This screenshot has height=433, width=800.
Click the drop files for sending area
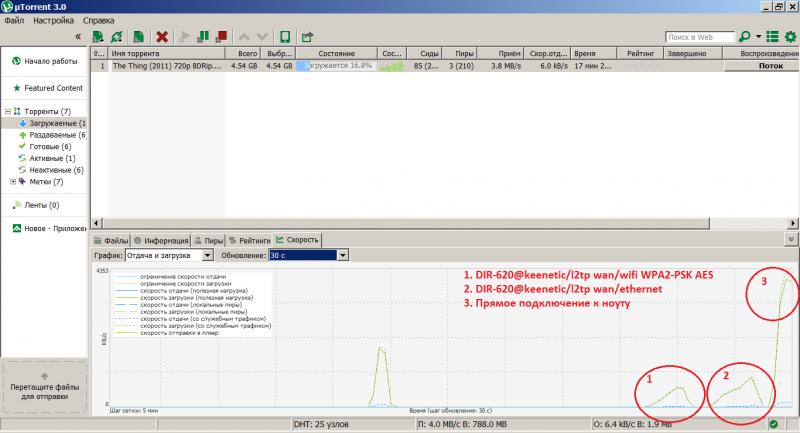click(44, 386)
